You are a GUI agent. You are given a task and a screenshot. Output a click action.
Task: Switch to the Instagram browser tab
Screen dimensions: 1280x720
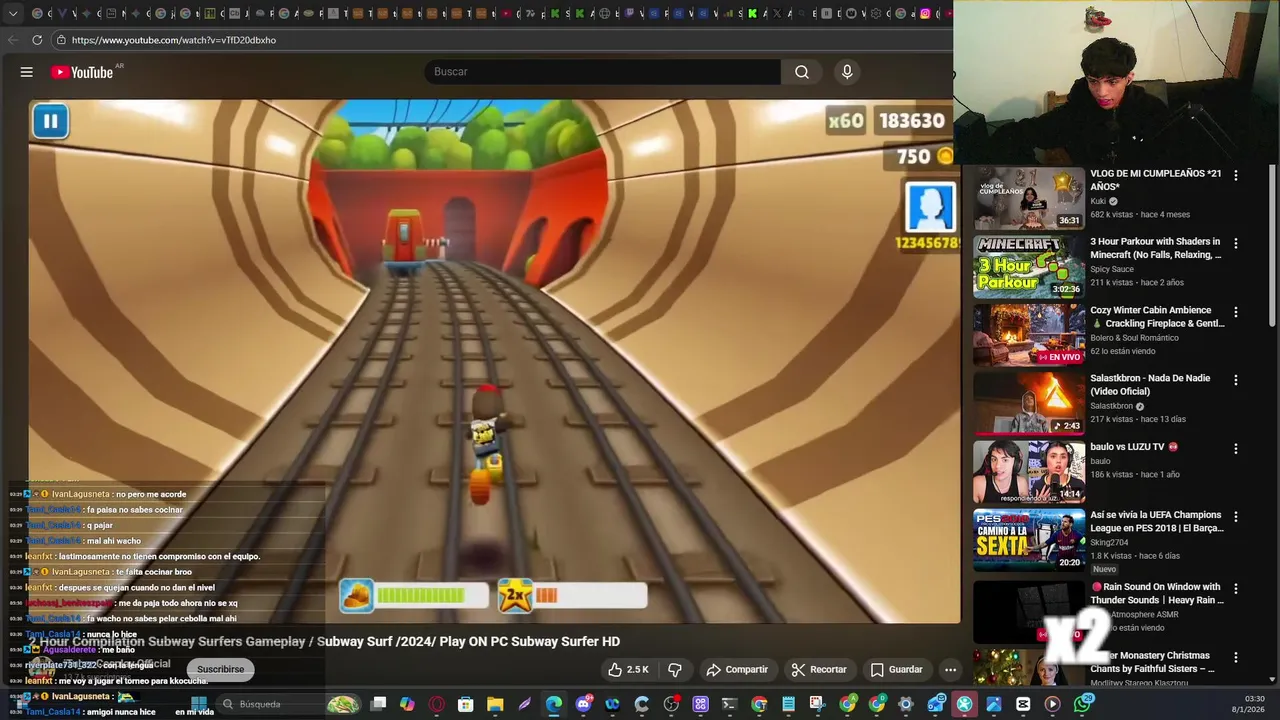925,14
